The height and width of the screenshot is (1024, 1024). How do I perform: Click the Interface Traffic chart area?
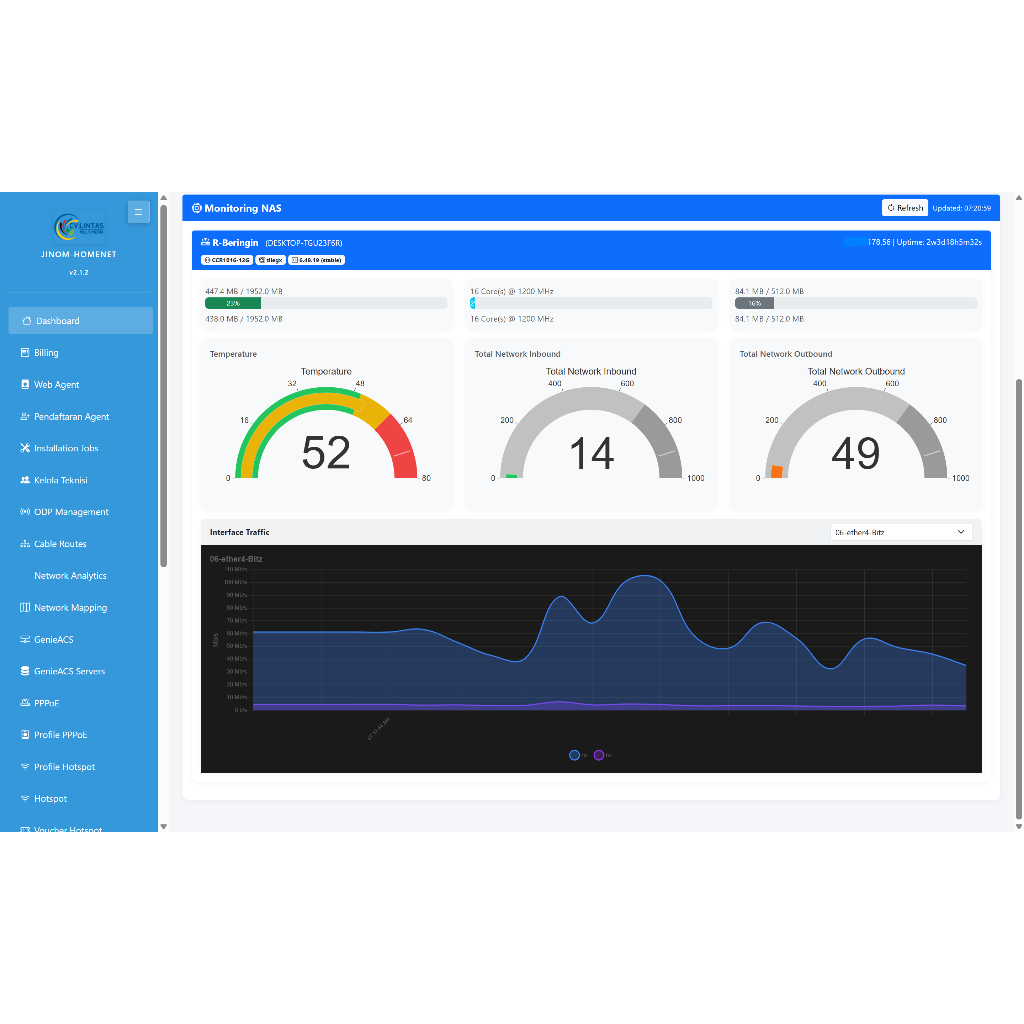tap(591, 659)
